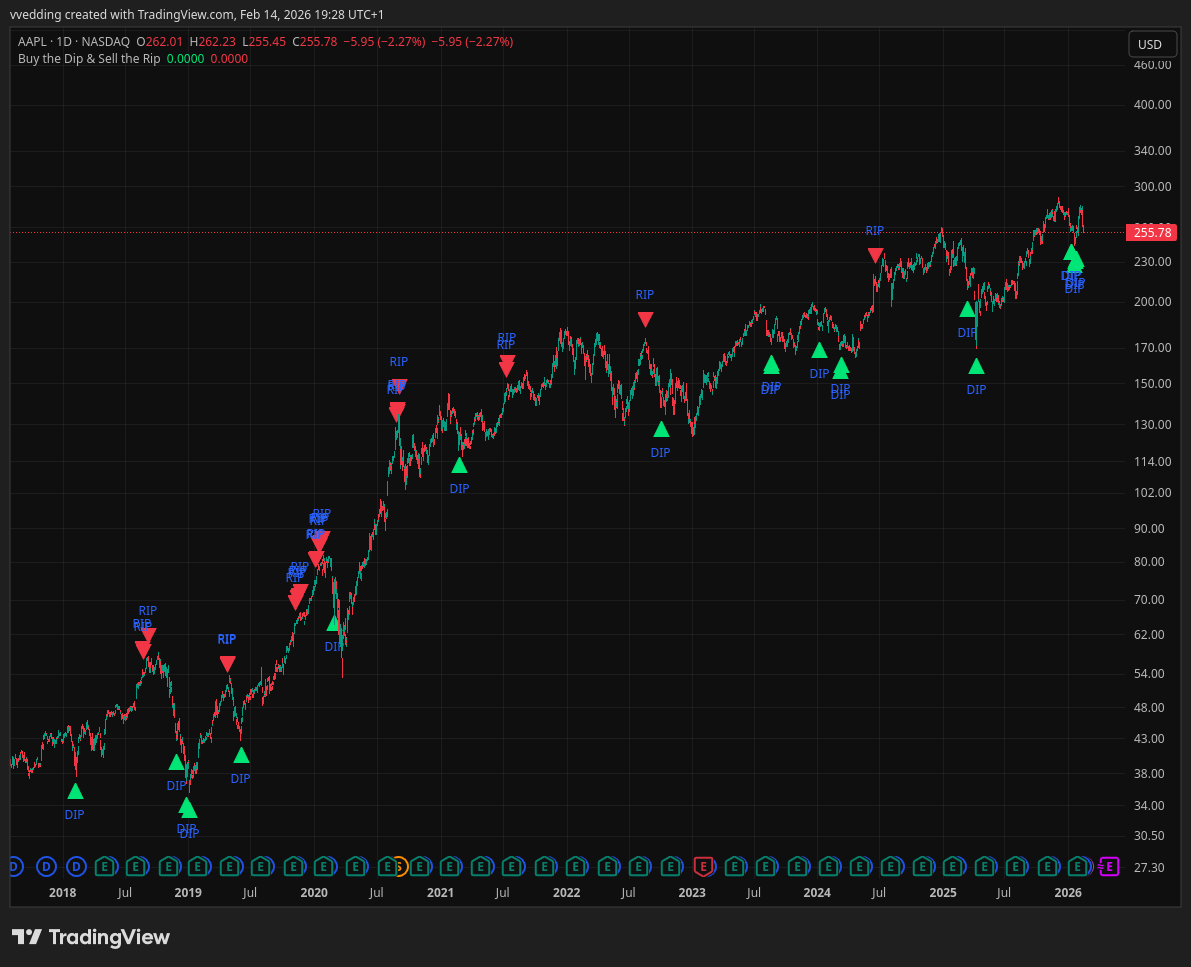
Task: Click the orange stock split S icon
Action: pos(400,866)
